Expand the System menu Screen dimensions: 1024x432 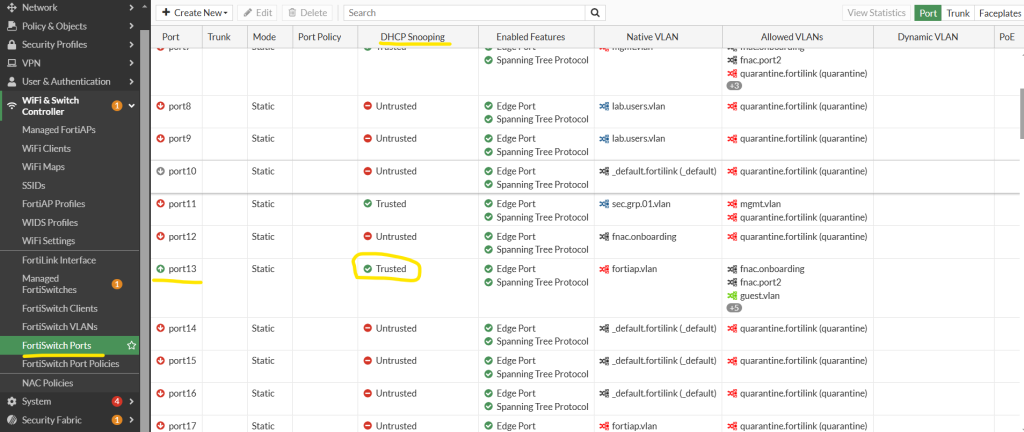pos(131,401)
